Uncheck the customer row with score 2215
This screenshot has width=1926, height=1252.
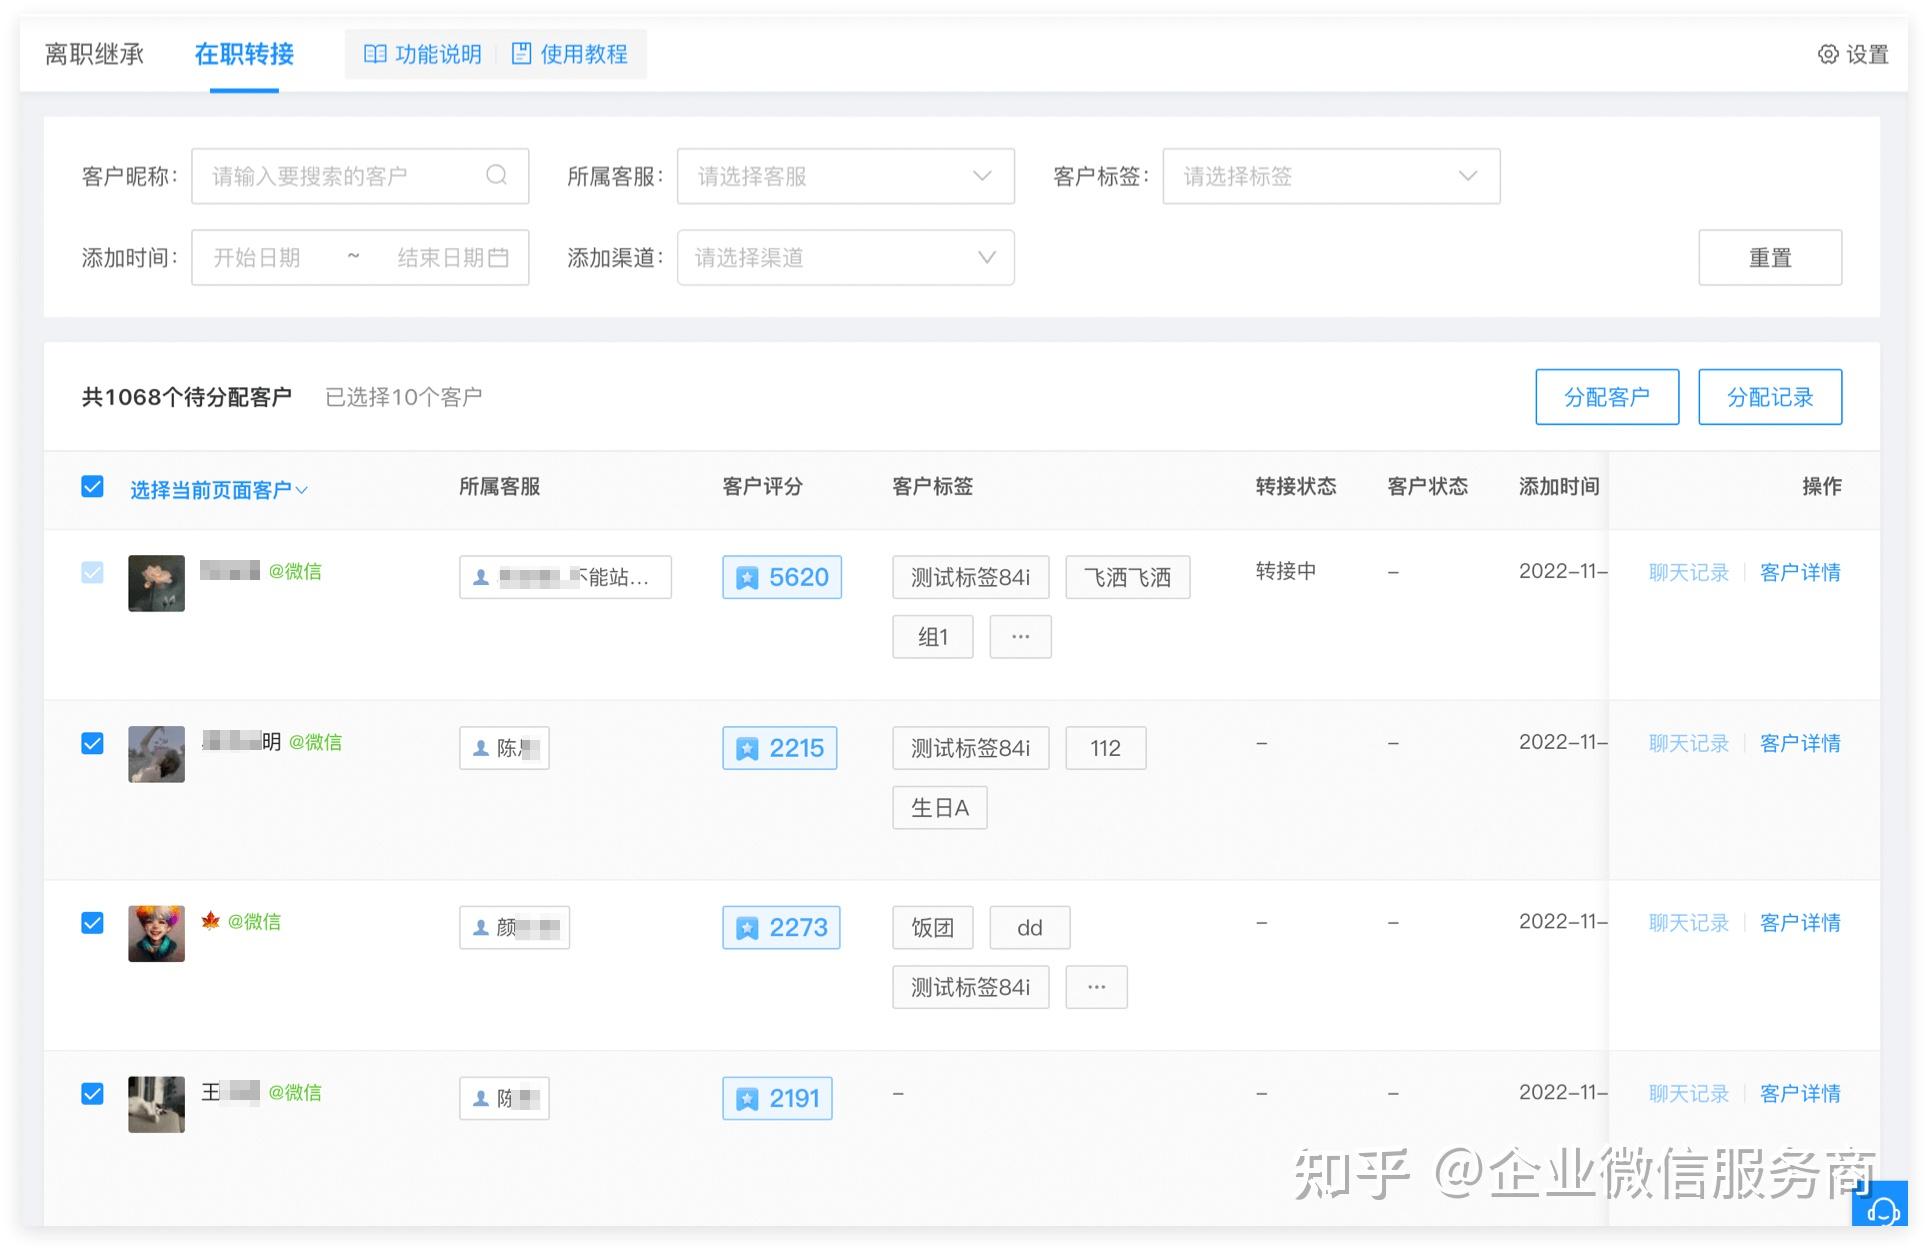pyautogui.click(x=92, y=743)
